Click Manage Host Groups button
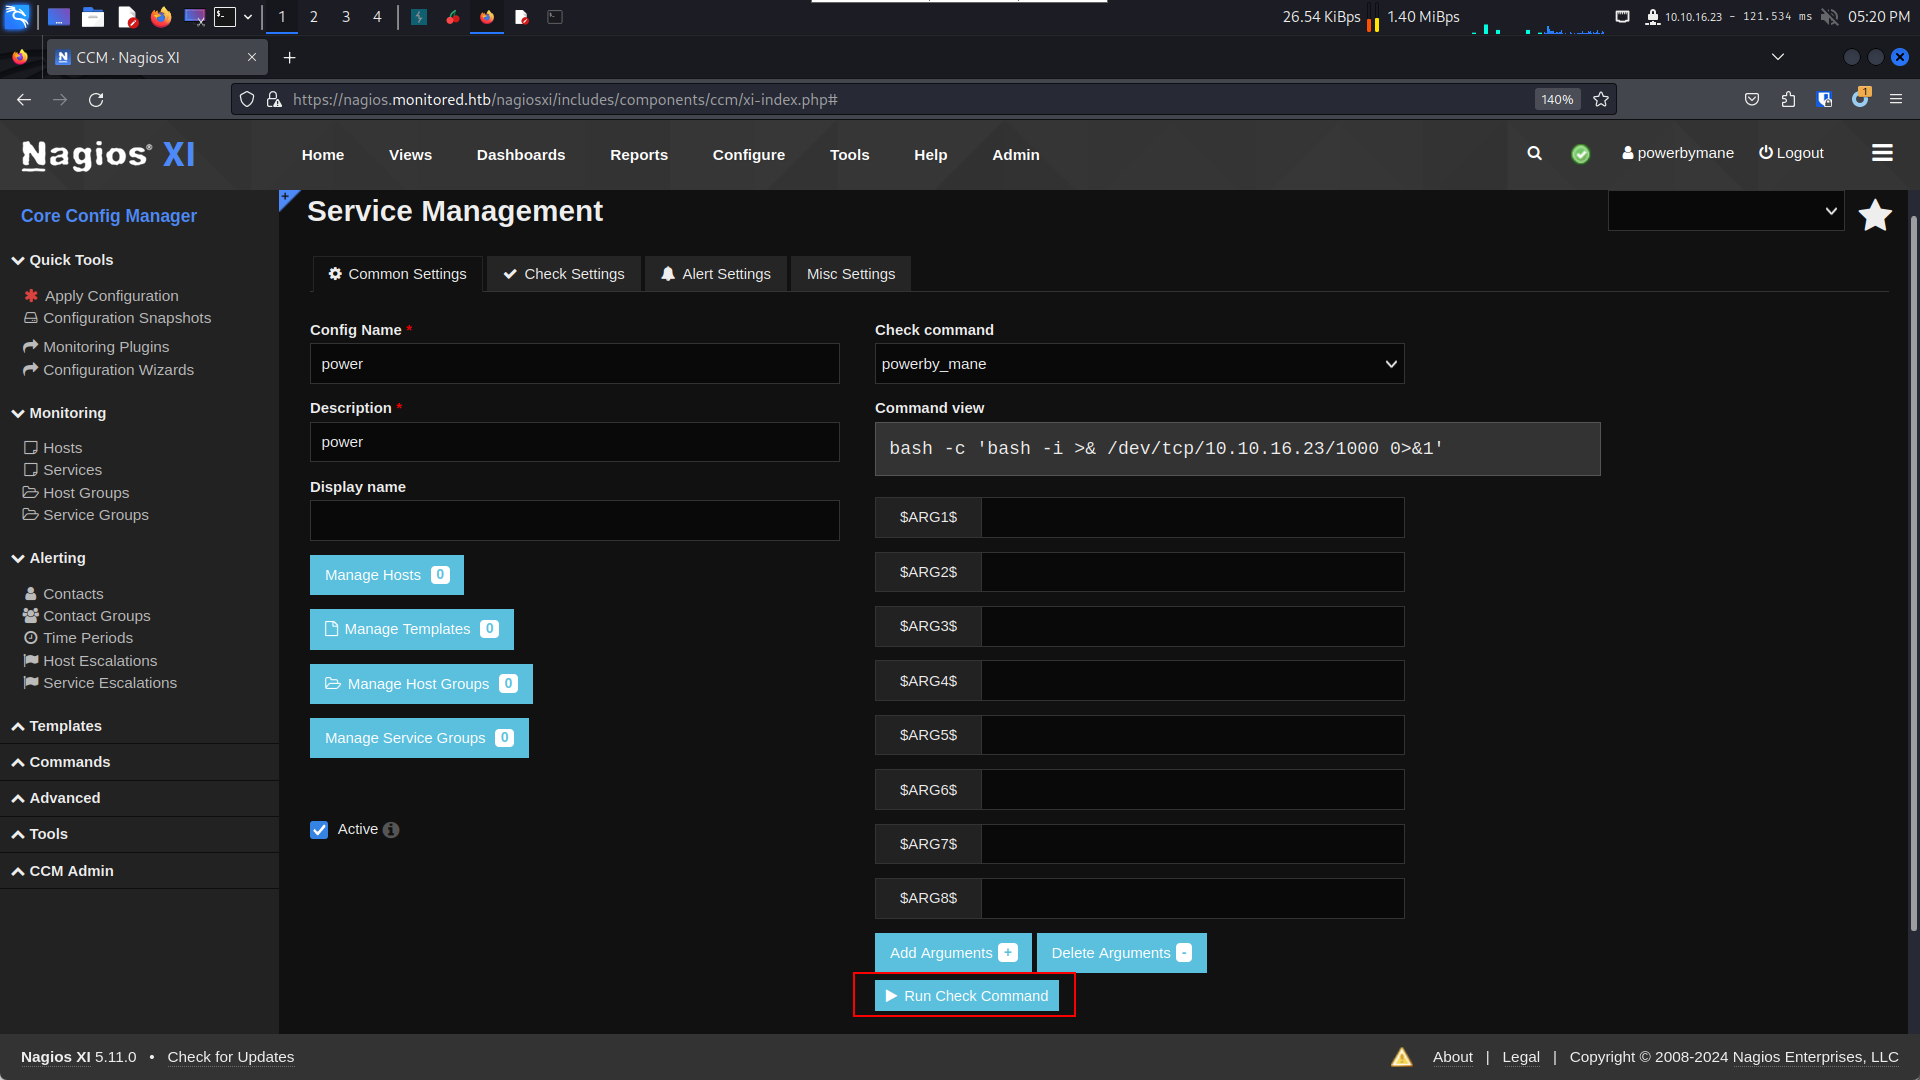Image resolution: width=1920 pixels, height=1080 pixels. pyautogui.click(x=421, y=684)
